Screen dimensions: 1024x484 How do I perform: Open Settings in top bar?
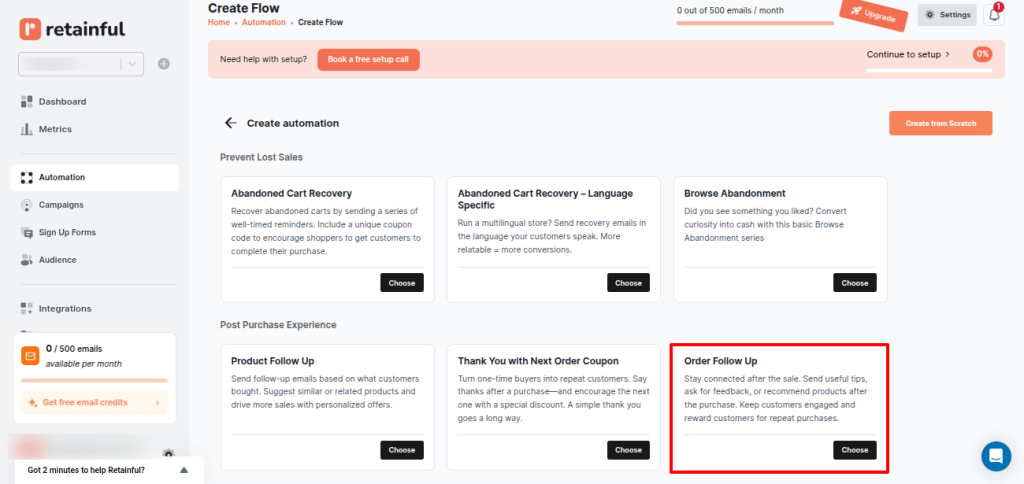(947, 15)
